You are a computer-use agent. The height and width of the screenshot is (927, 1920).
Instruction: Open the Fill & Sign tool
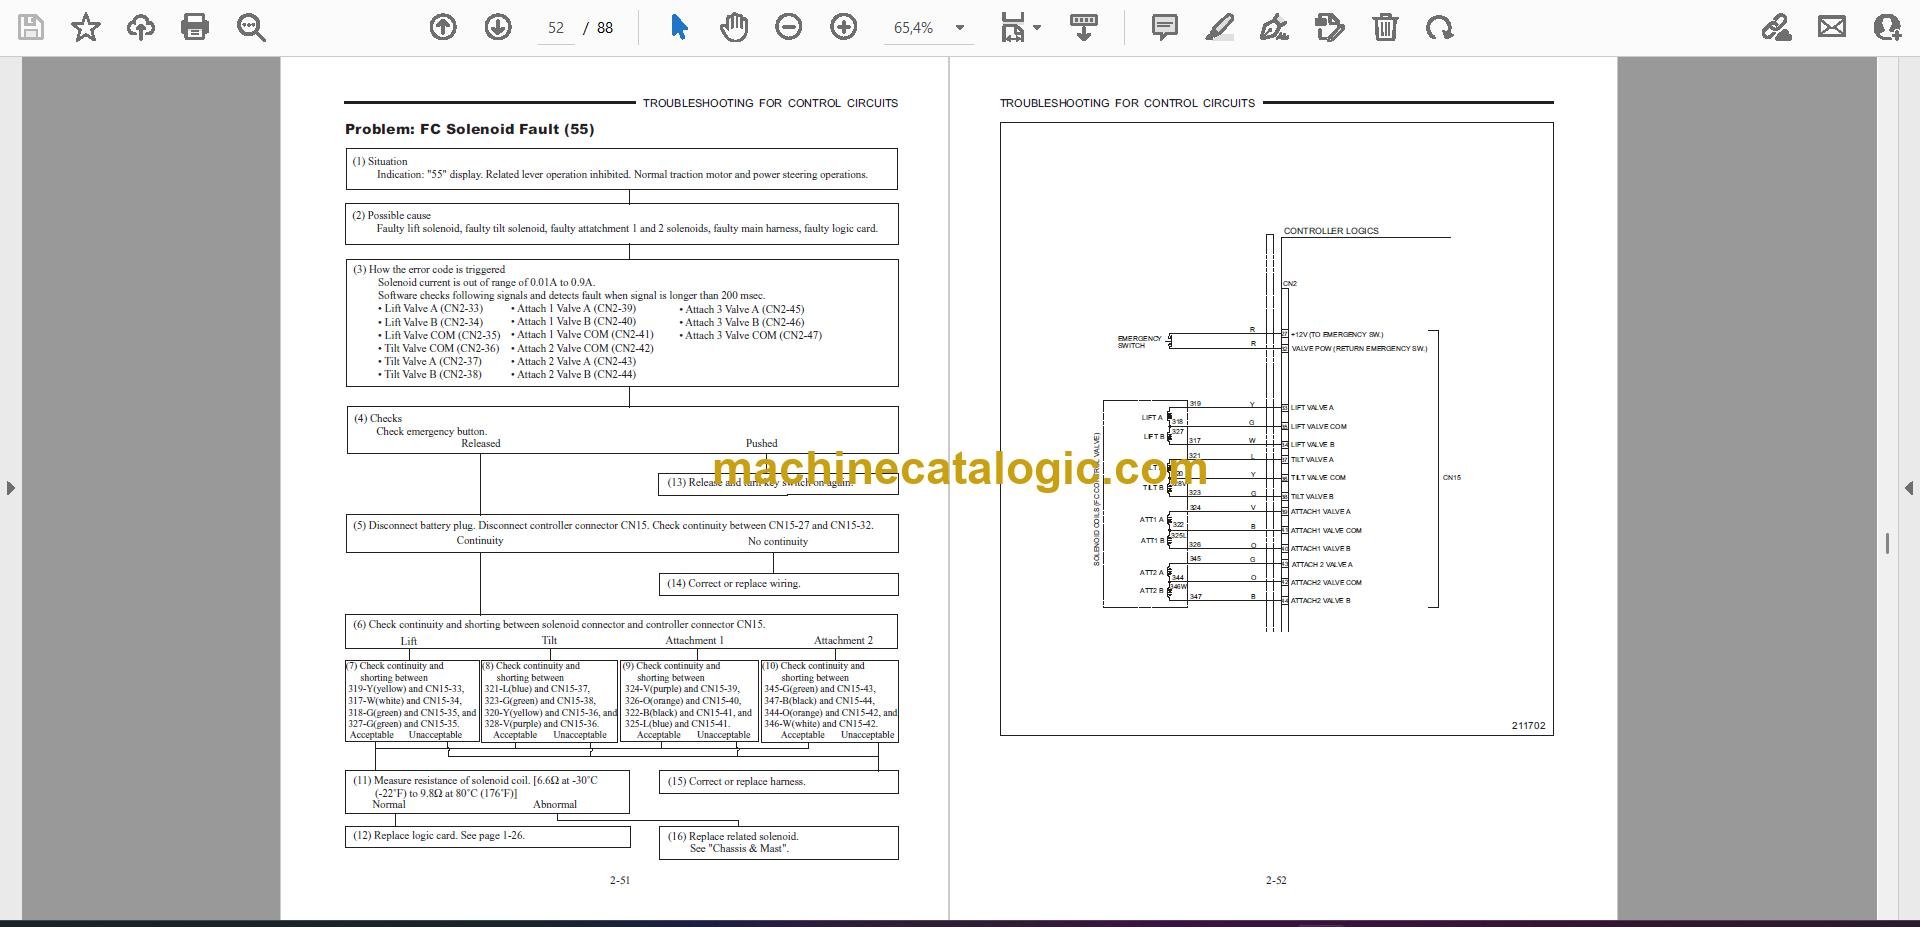[x=1274, y=27]
